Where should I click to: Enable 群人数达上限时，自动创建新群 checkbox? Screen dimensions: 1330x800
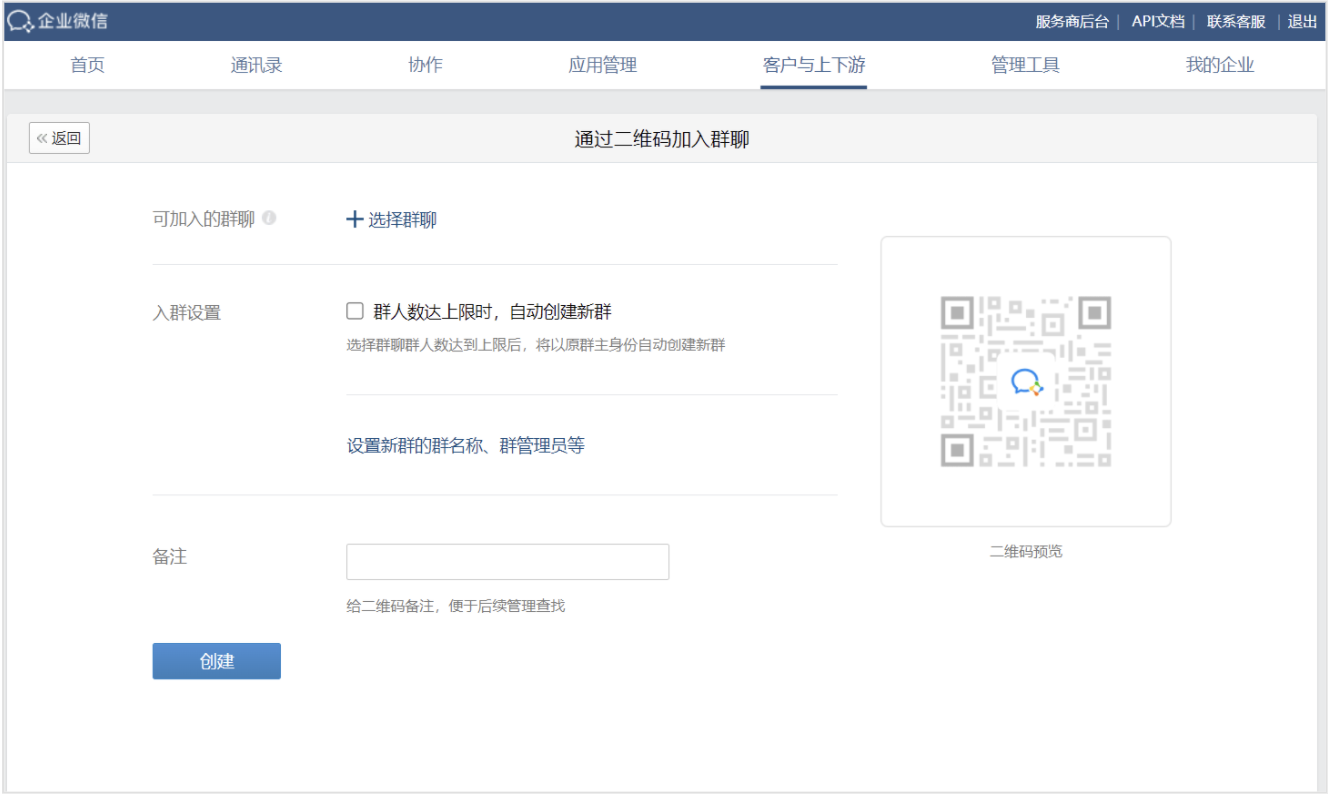(355, 311)
